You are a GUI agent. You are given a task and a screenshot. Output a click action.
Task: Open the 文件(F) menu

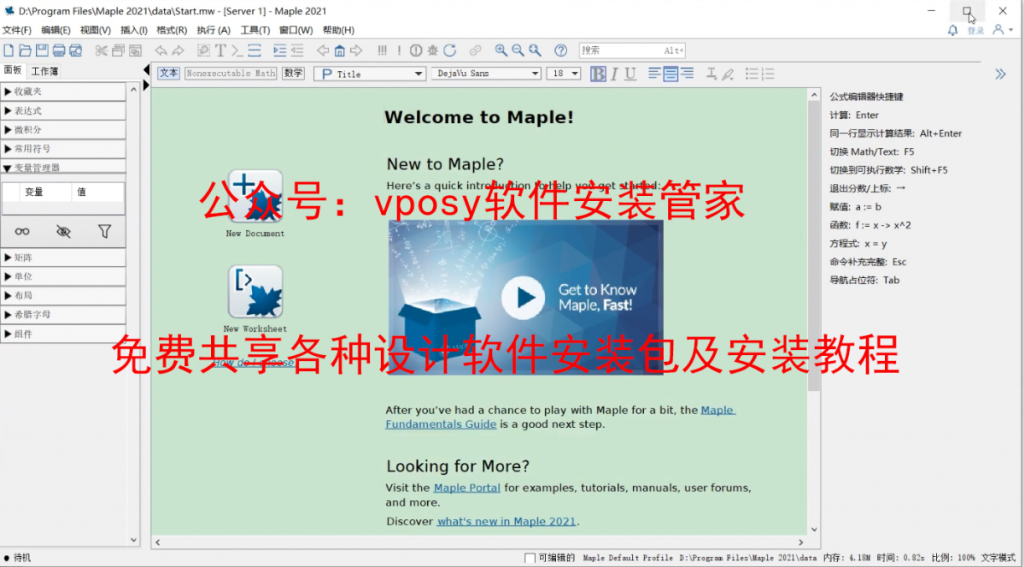point(17,30)
